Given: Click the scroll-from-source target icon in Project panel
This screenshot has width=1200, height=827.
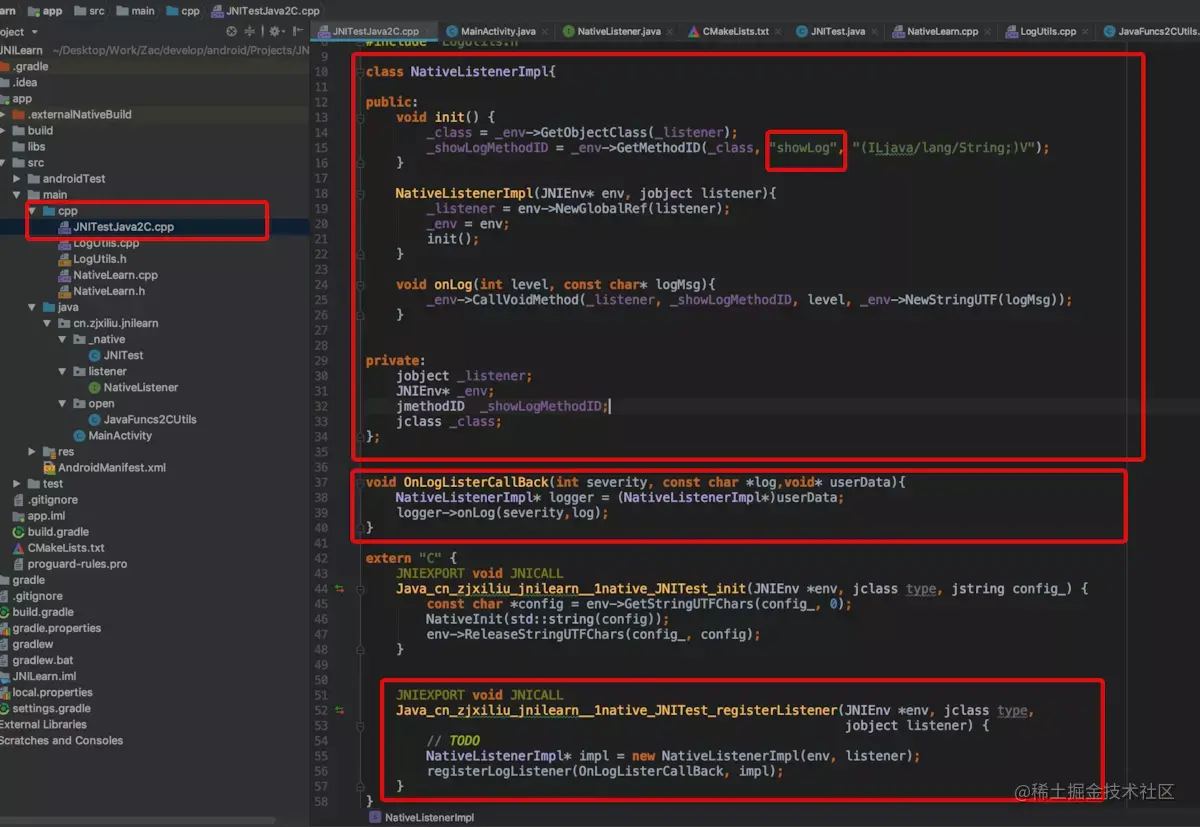Looking at the screenshot, I should pyautogui.click(x=232, y=31).
